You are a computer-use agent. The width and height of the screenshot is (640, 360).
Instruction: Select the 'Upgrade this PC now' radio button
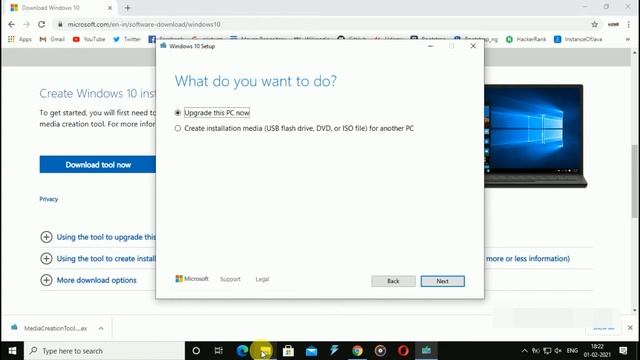[x=178, y=113]
